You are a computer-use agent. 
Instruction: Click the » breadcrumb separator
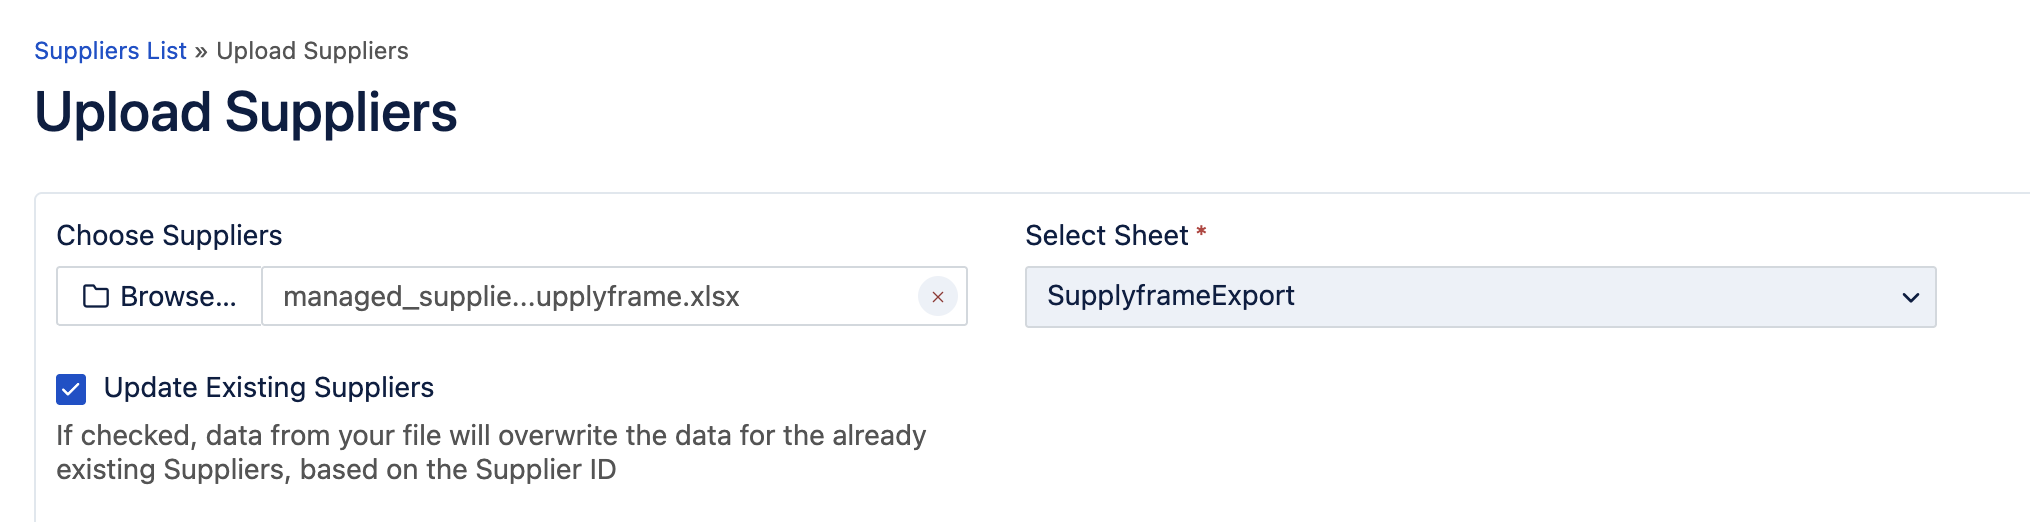pyautogui.click(x=201, y=51)
